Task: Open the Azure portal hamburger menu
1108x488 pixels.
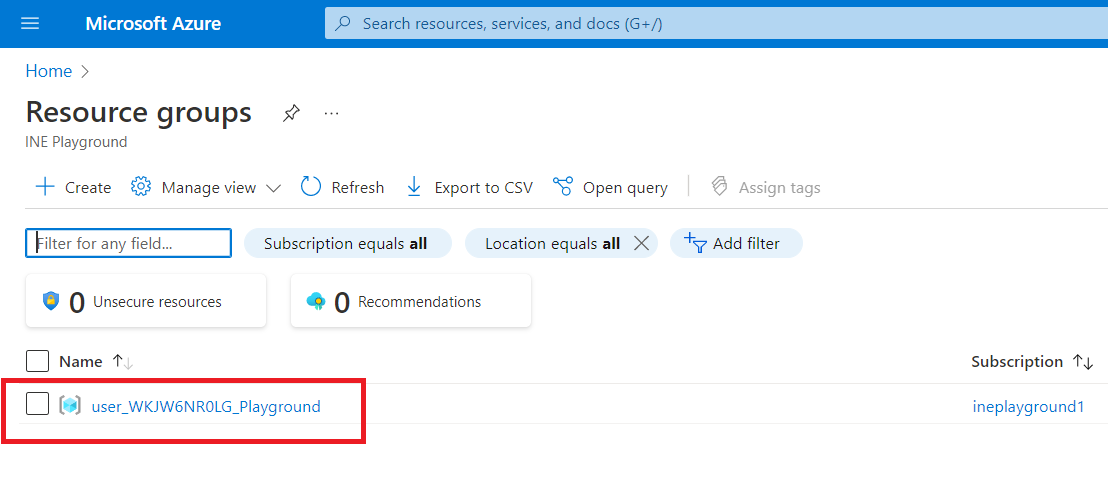Action: (x=30, y=23)
